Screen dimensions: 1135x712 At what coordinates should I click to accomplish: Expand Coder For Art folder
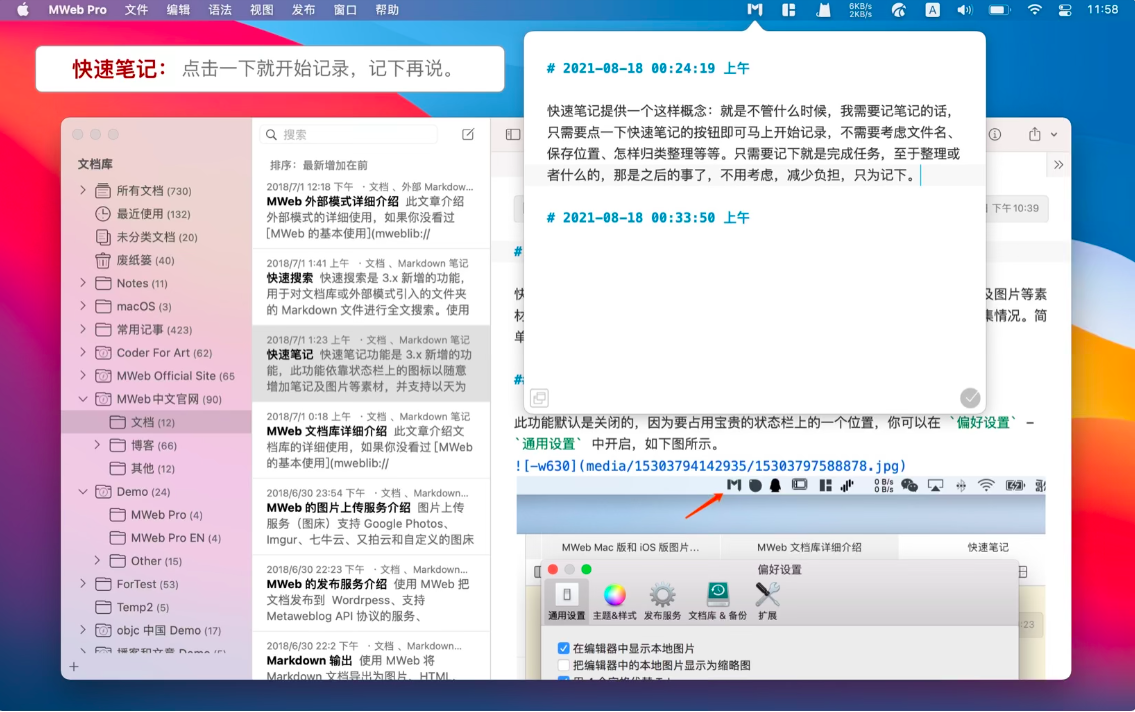pyautogui.click(x=83, y=352)
